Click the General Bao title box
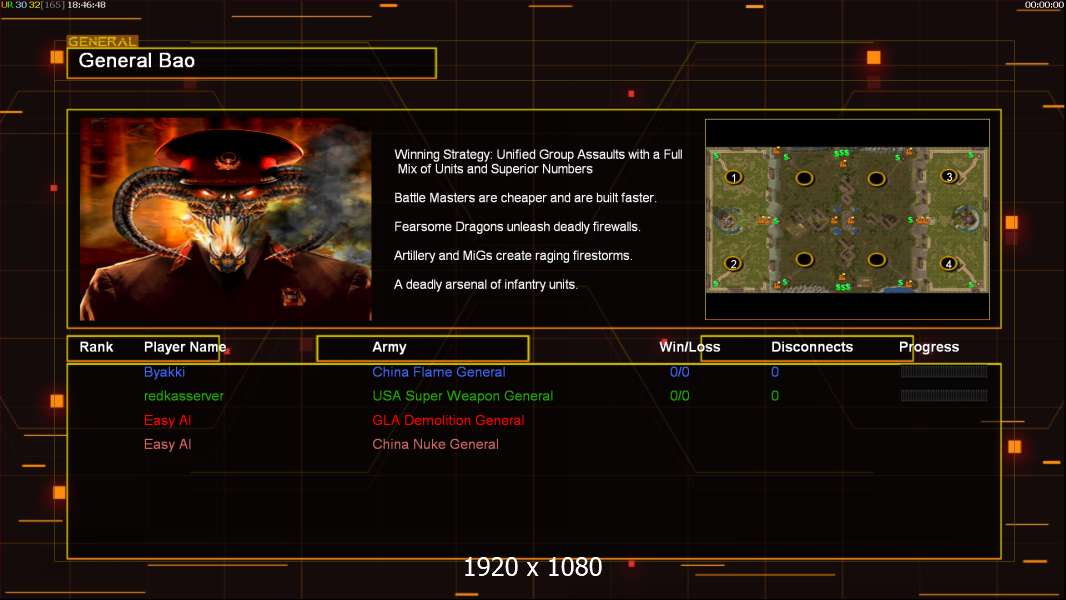This screenshot has width=1066, height=600. click(x=252, y=63)
